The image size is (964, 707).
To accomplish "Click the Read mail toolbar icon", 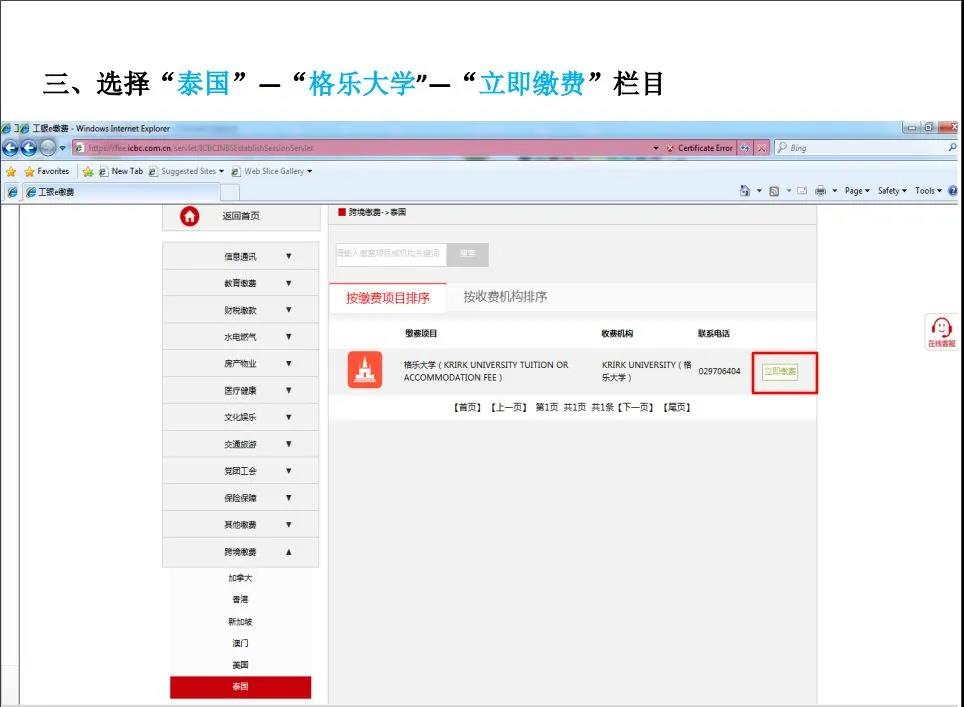I will (x=802, y=191).
